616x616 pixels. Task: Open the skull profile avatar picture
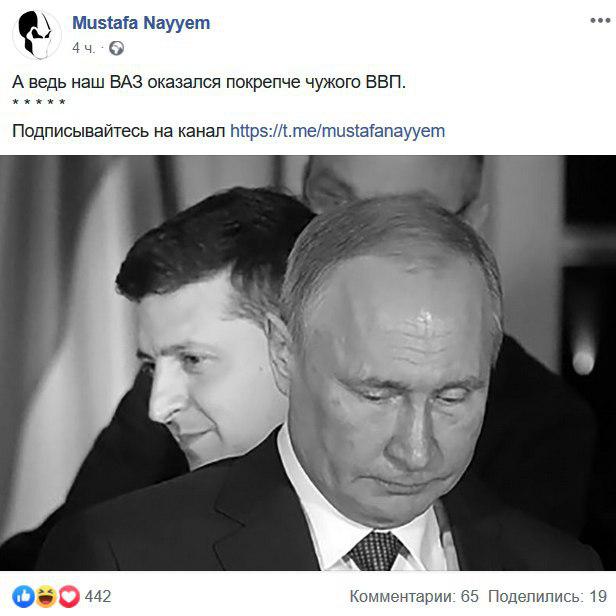(x=37, y=35)
